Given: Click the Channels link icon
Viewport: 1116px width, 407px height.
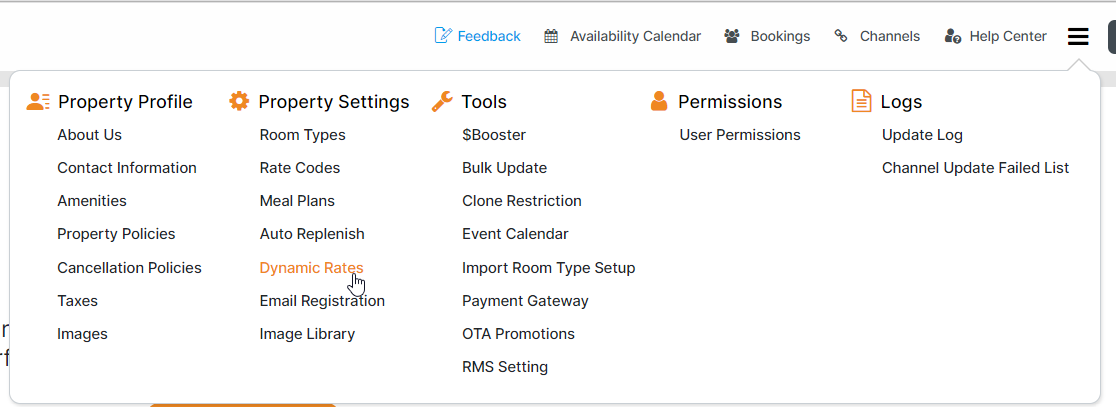Looking at the screenshot, I should click(x=841, y=36).
